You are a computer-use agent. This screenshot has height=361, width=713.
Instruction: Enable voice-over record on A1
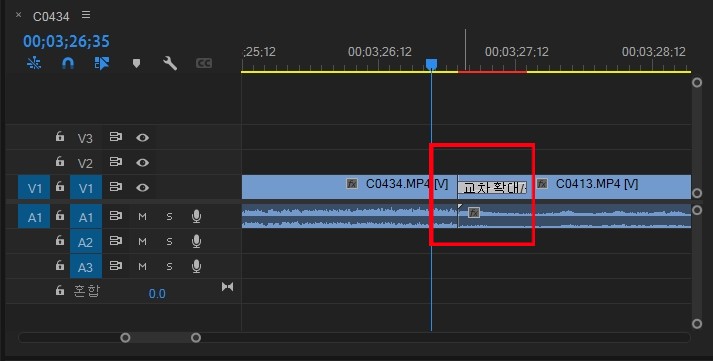[x=196, y=216]
